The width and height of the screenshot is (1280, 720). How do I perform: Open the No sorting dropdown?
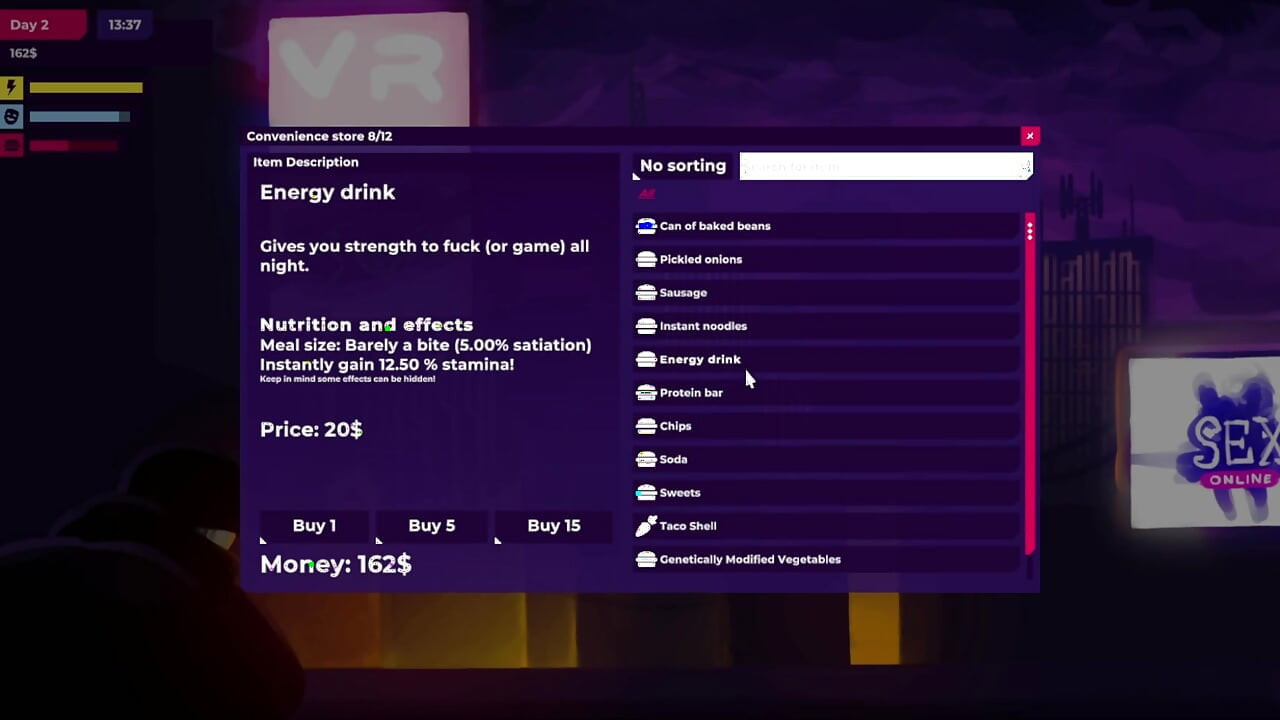(683, 166)
